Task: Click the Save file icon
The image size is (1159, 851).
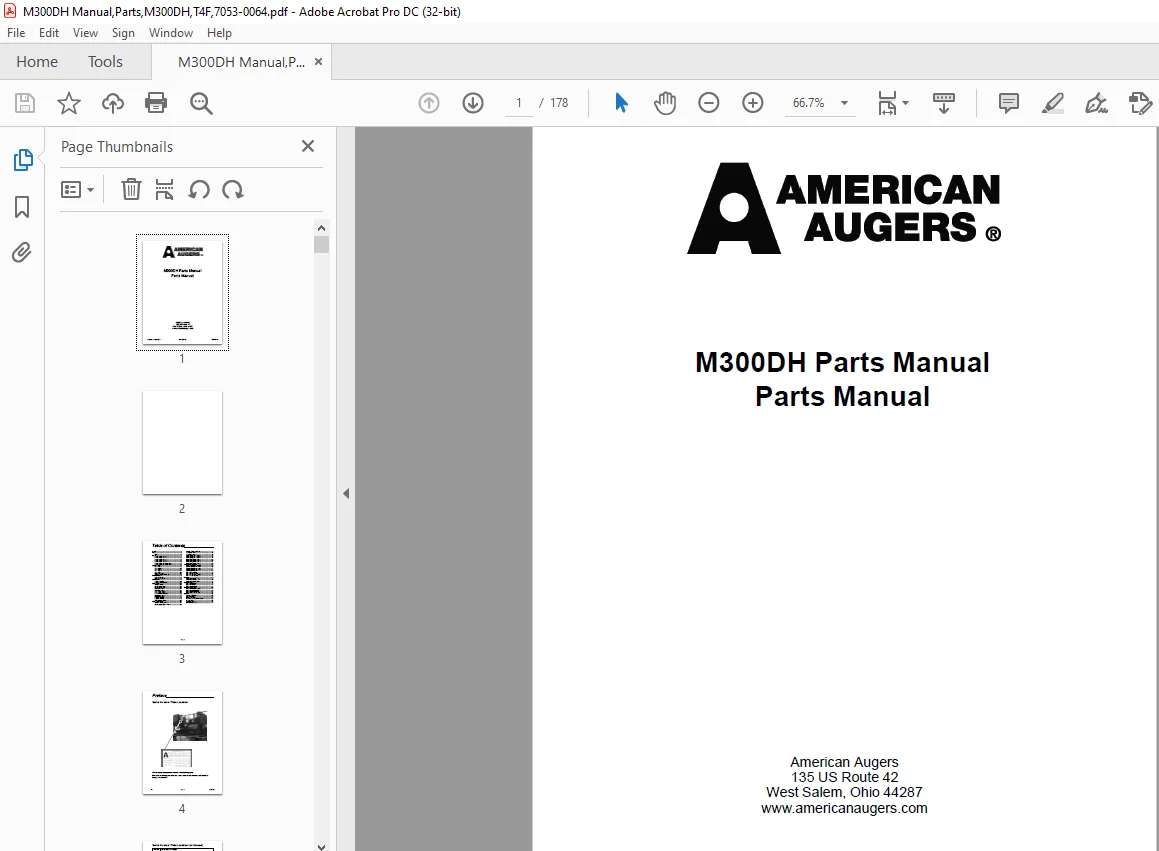Action: click(25, 103)
